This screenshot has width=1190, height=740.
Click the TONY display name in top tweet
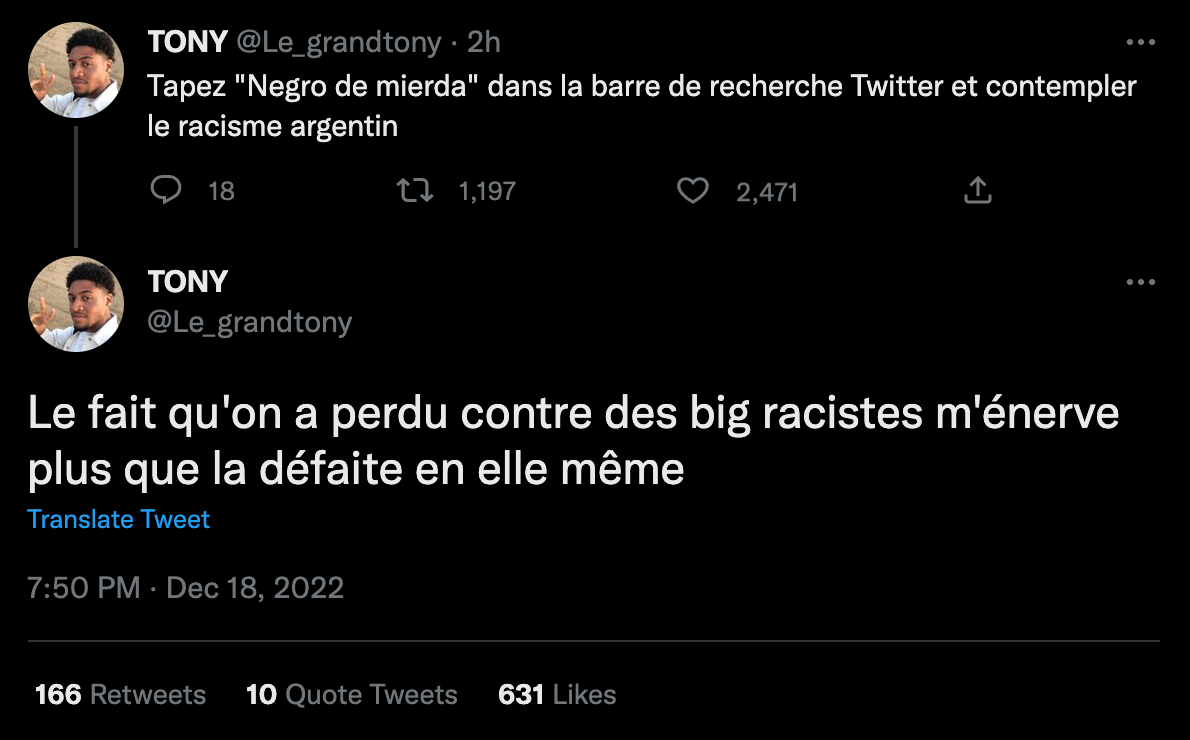(x=187, y=43)
